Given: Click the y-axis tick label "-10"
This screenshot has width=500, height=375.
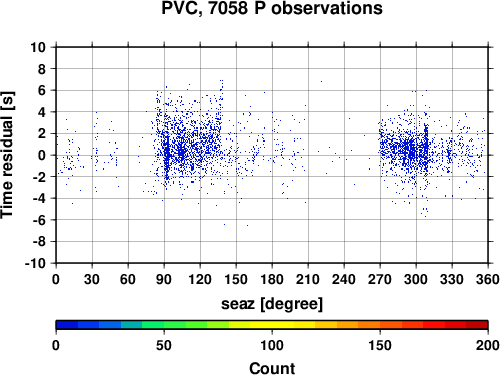Looking at the screenshot, I should [x=35, y=263].
